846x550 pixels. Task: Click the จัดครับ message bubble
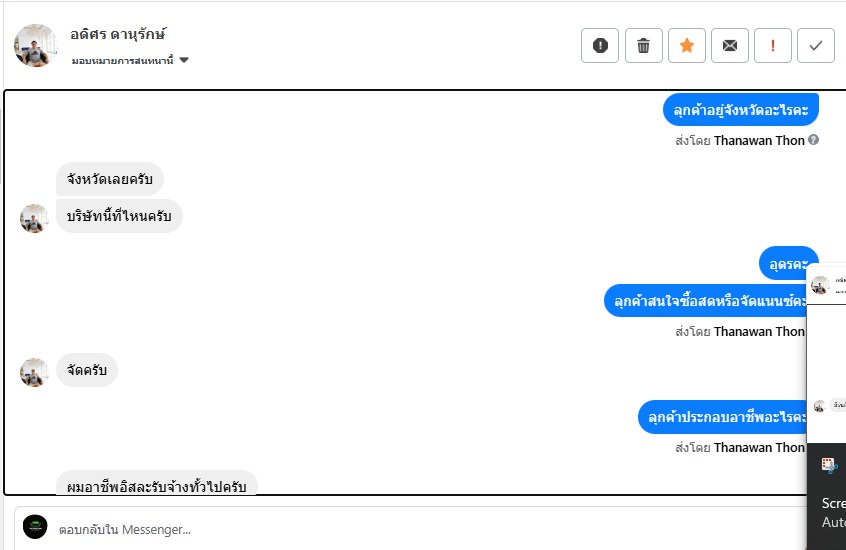(x=87, y=371)
